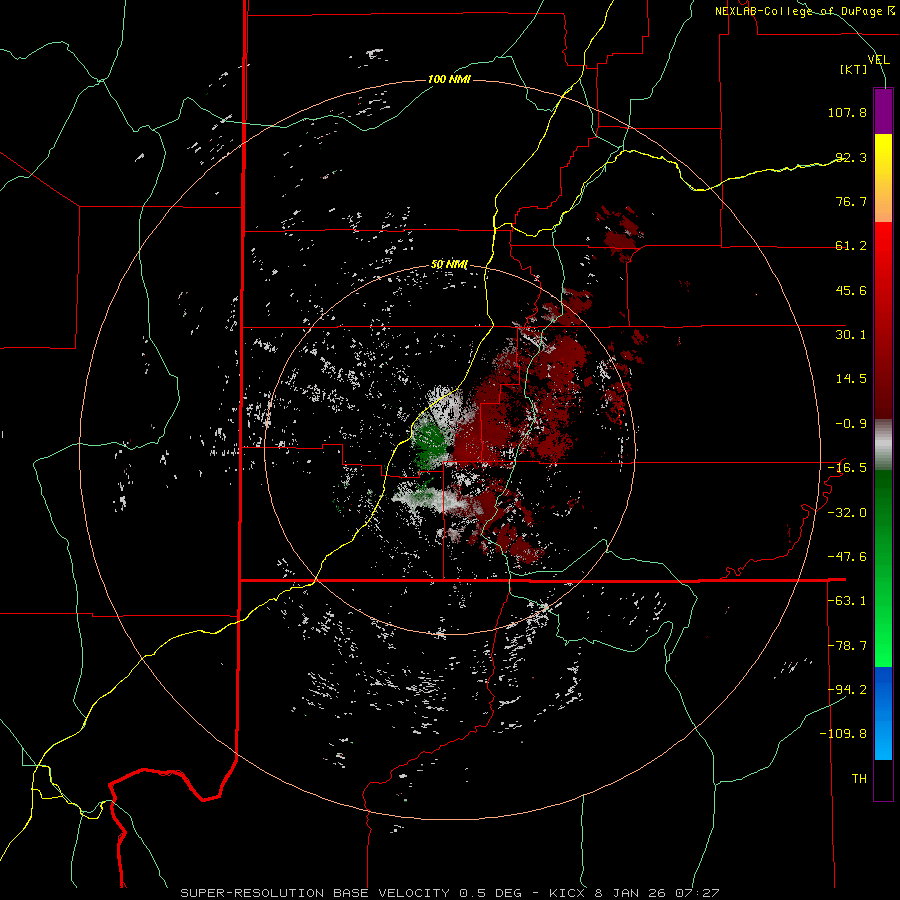Click the green inbound velocity patch near radar

(430, 443)
